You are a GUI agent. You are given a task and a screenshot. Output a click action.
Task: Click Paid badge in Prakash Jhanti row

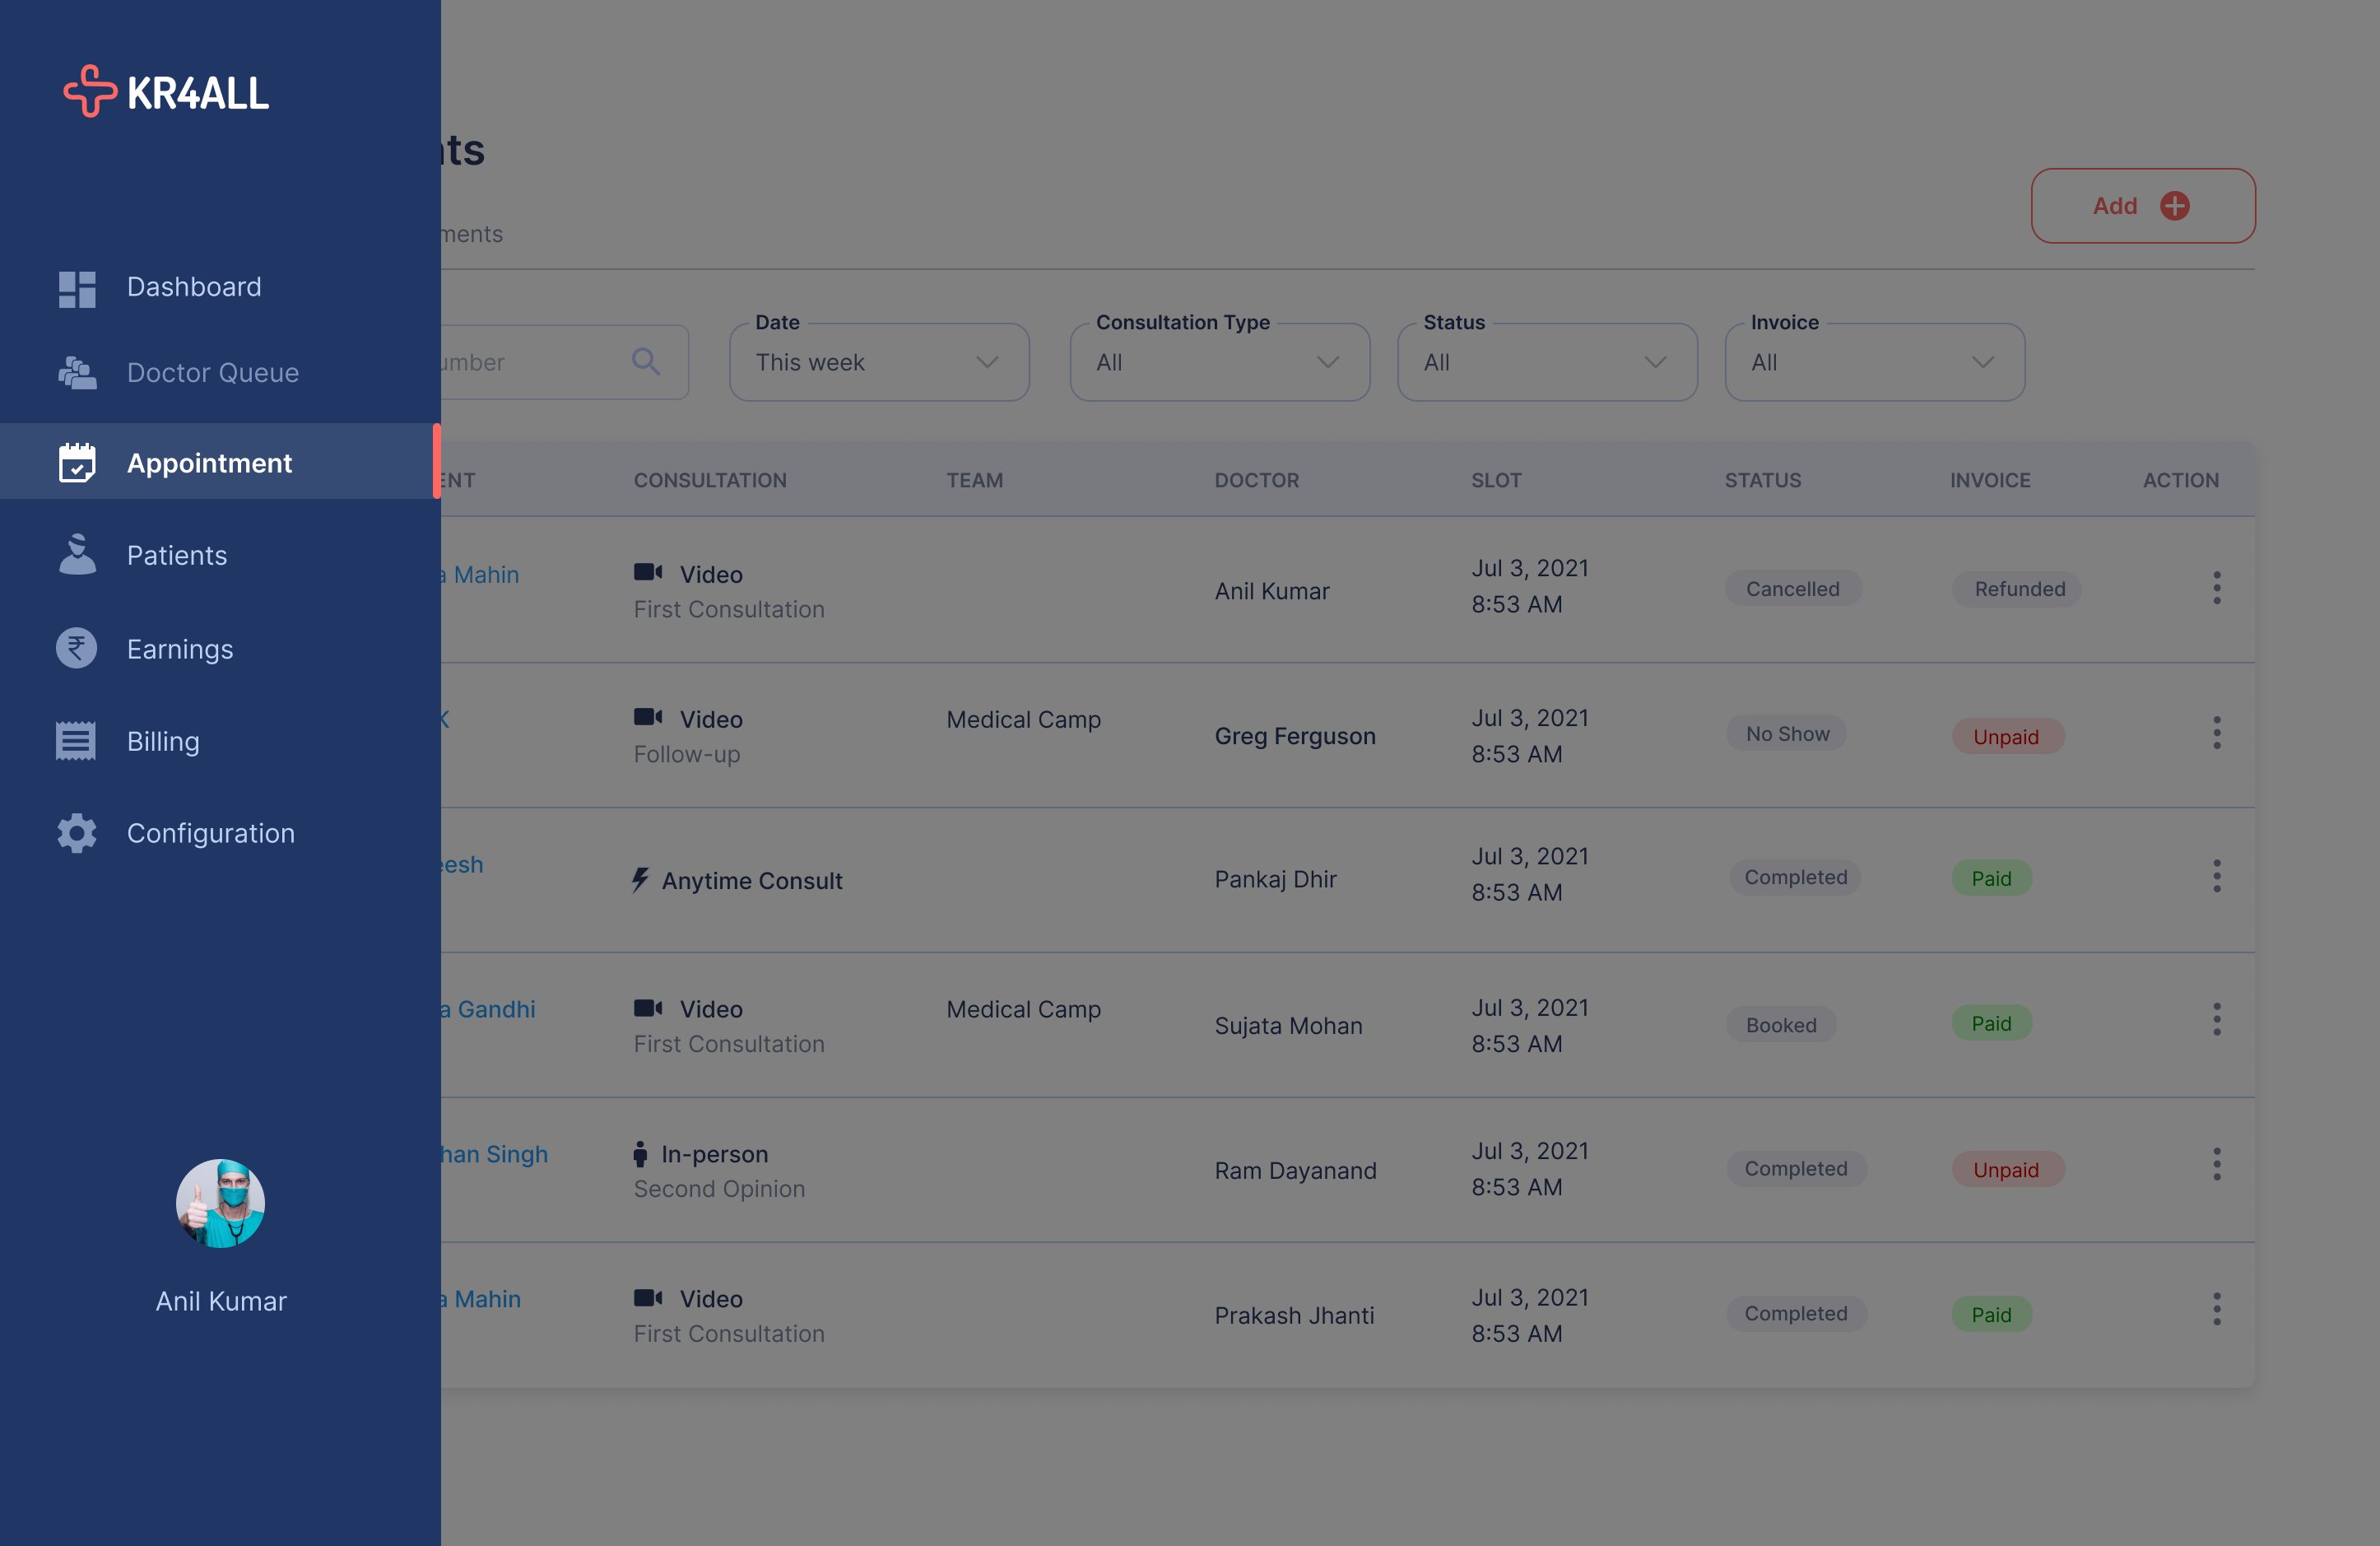1991,1314
